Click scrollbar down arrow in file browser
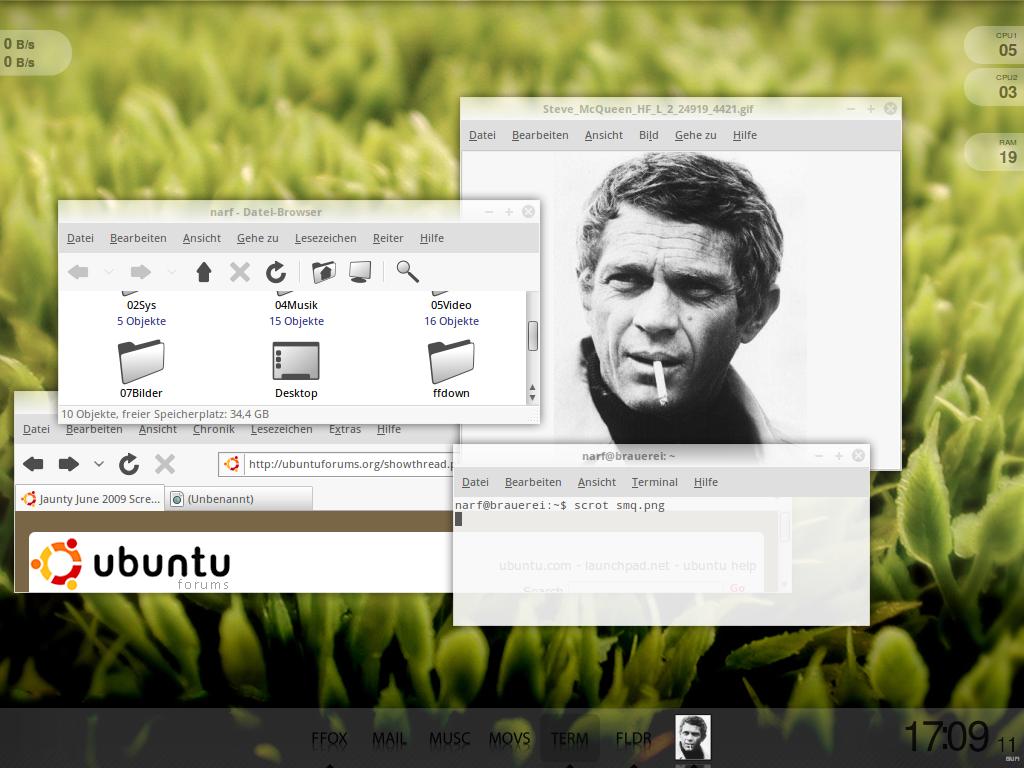The height and width of the screenshot is (768, 1024). point(532,398)
